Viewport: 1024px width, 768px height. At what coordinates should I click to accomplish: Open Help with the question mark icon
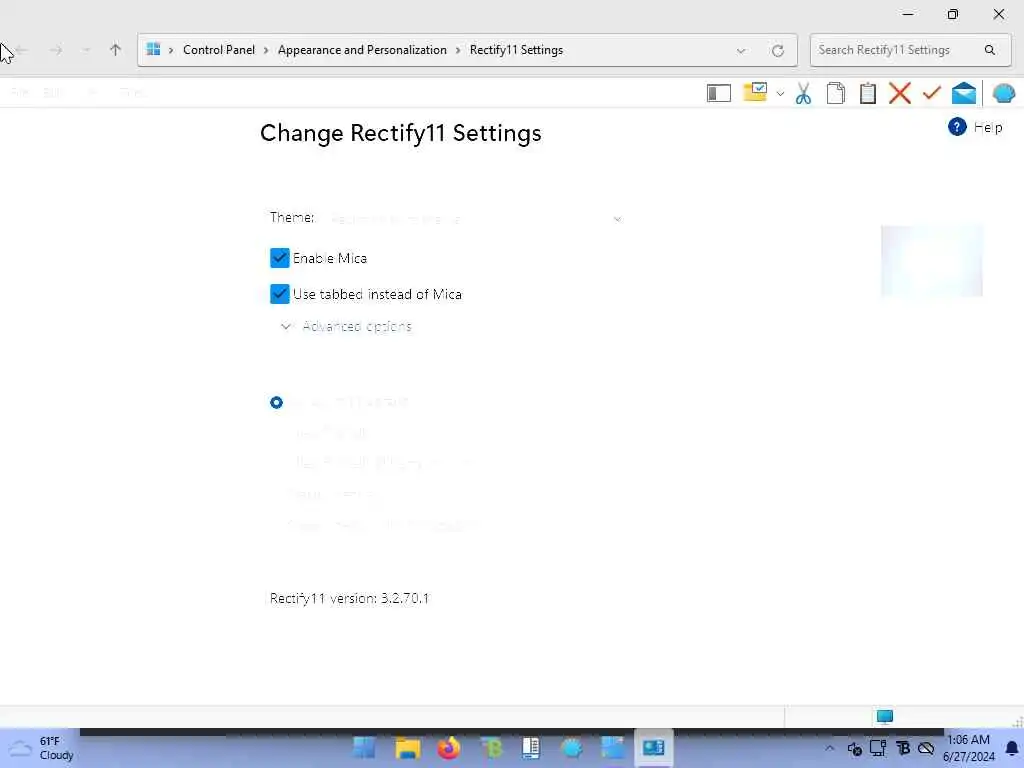(x=957, y=127)
